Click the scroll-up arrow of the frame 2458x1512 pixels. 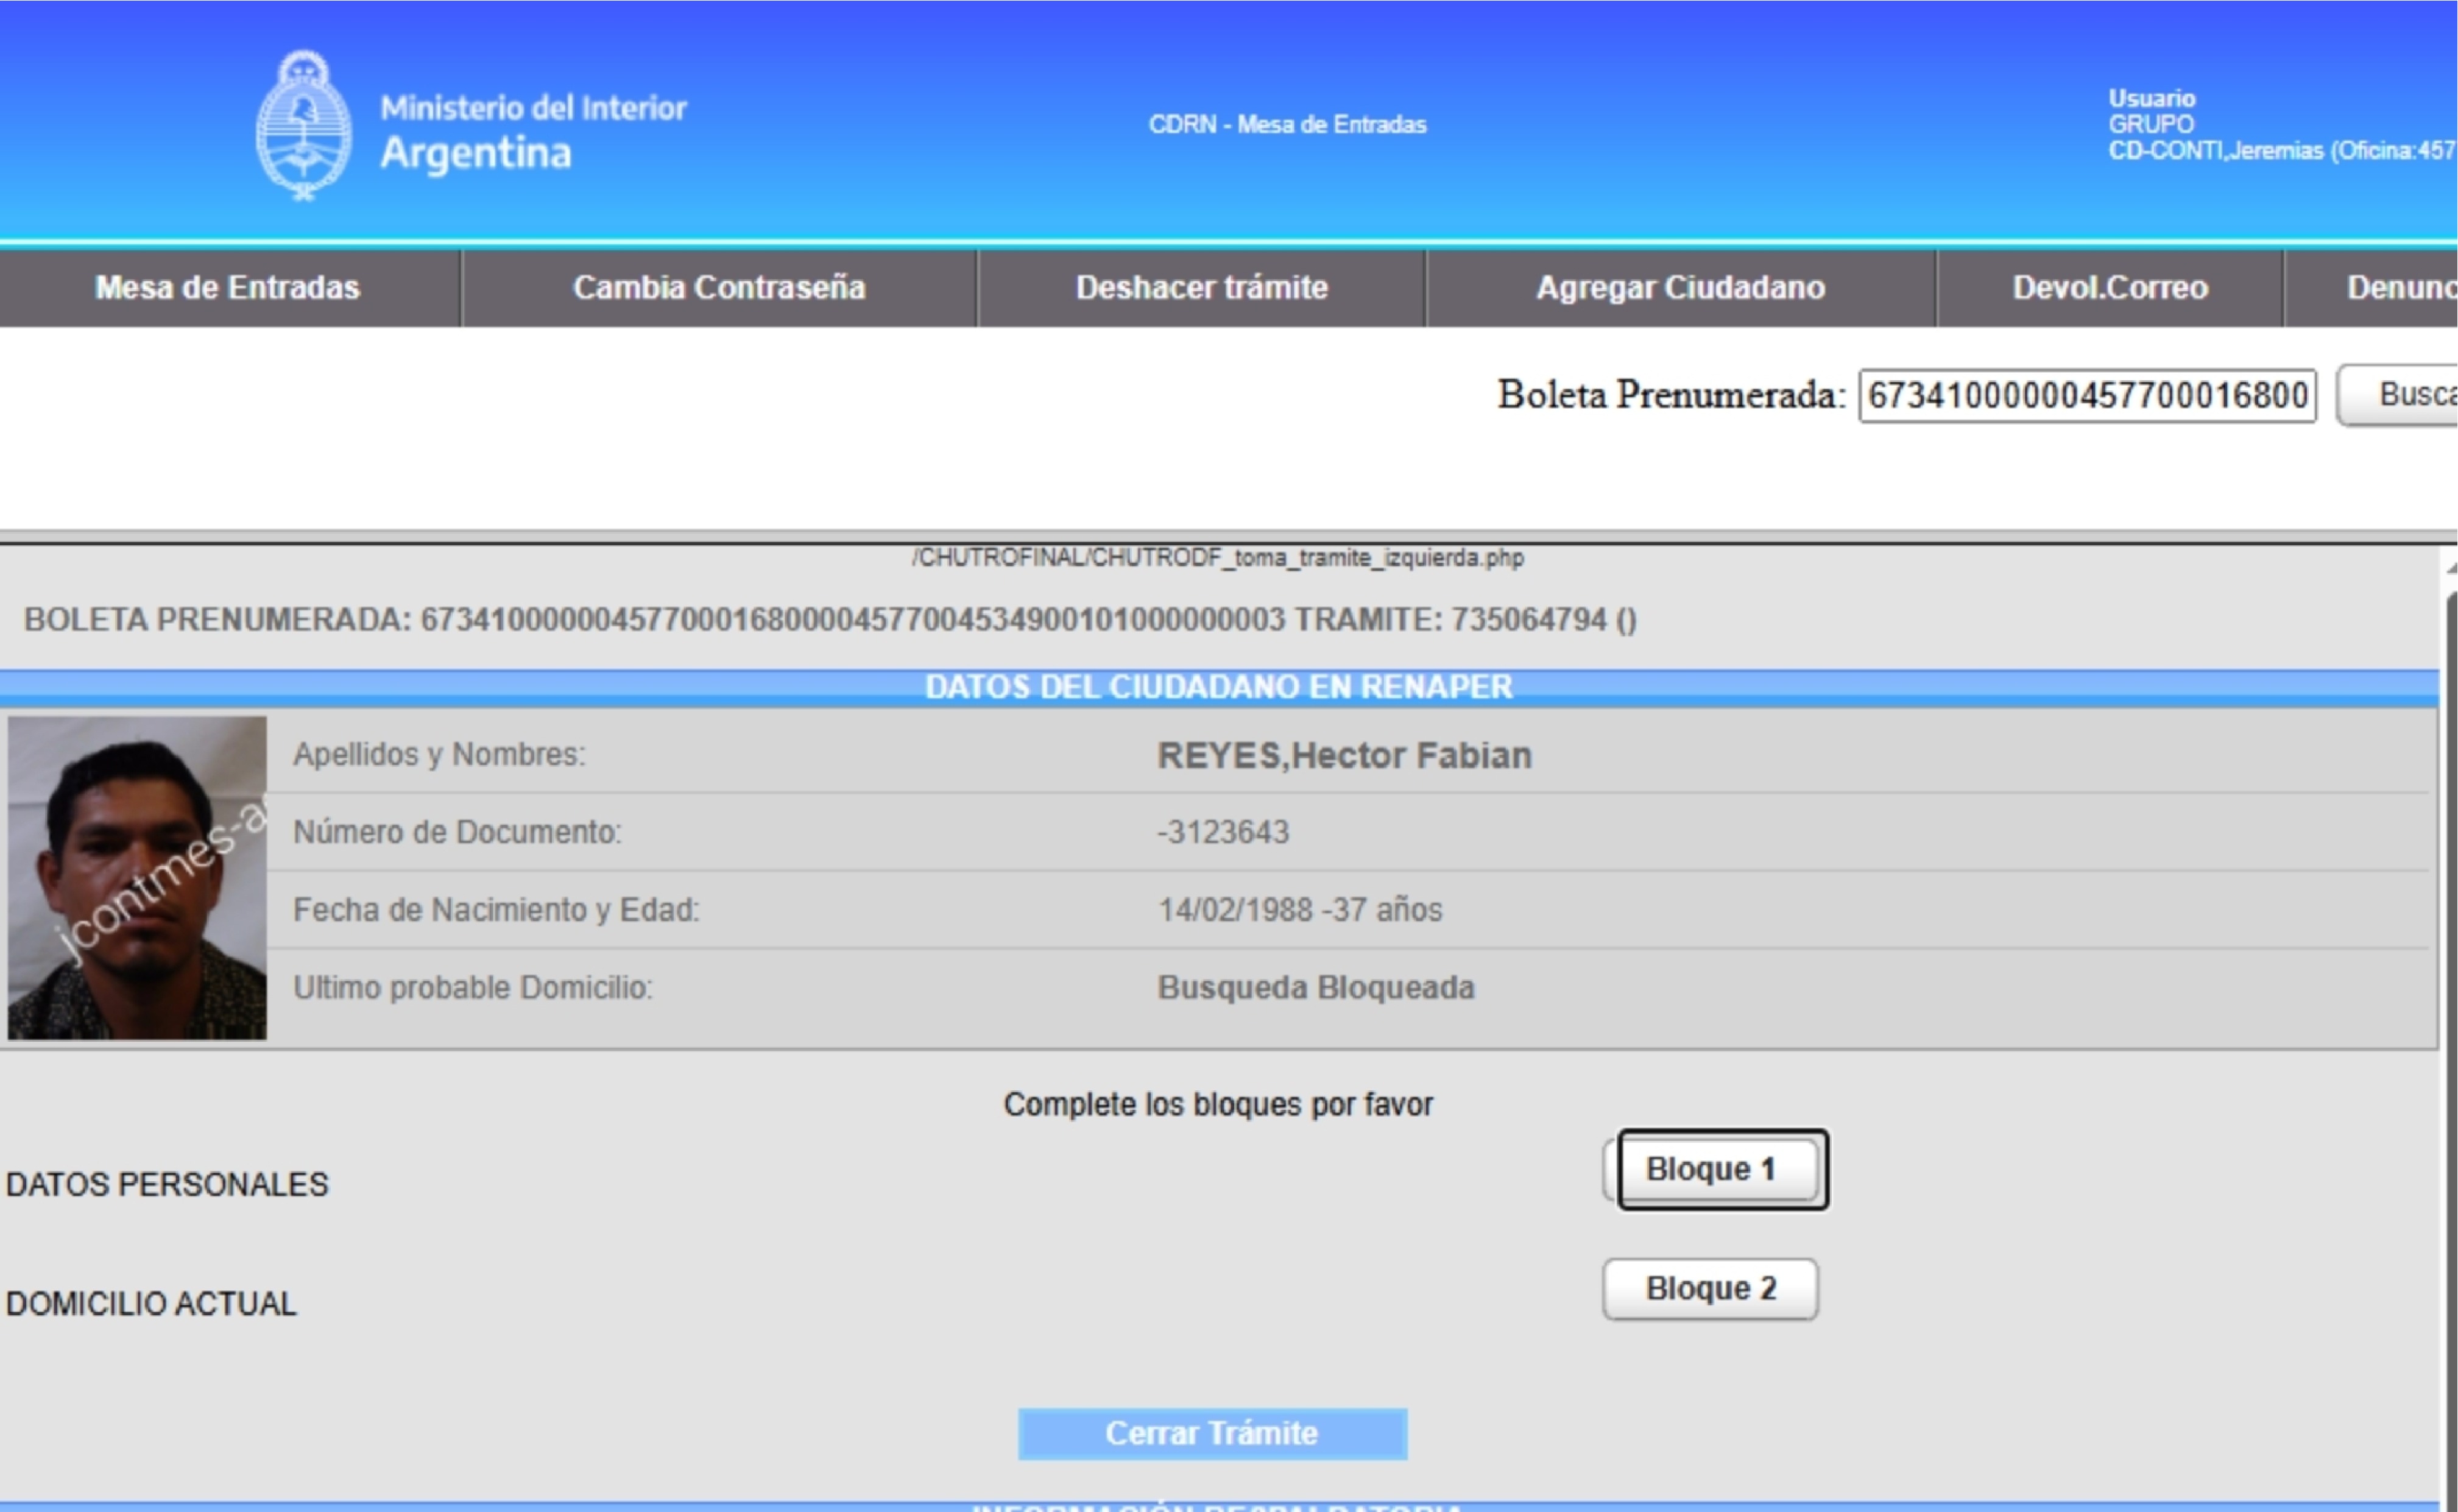click(x=2451, y=568)
